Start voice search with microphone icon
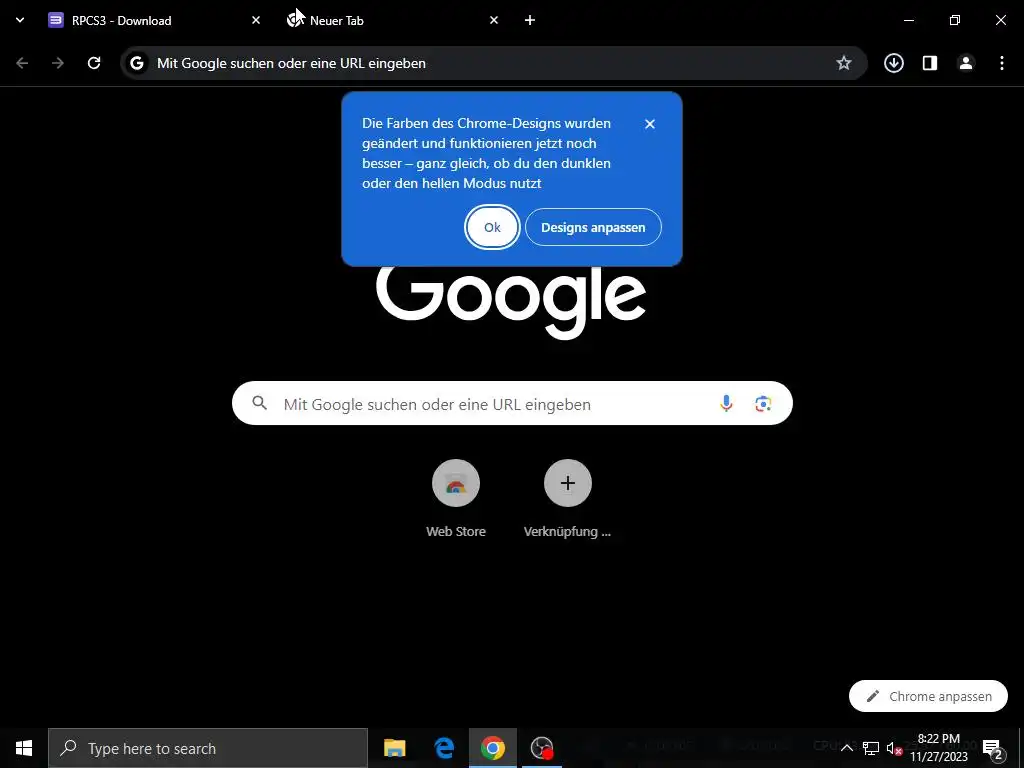Image resolution: width=1024 pixels, height=768 pixels. point(726,404)
